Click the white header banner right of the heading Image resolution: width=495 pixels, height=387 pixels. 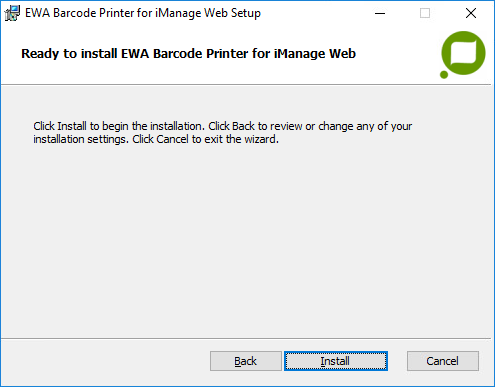pos(397,54)
